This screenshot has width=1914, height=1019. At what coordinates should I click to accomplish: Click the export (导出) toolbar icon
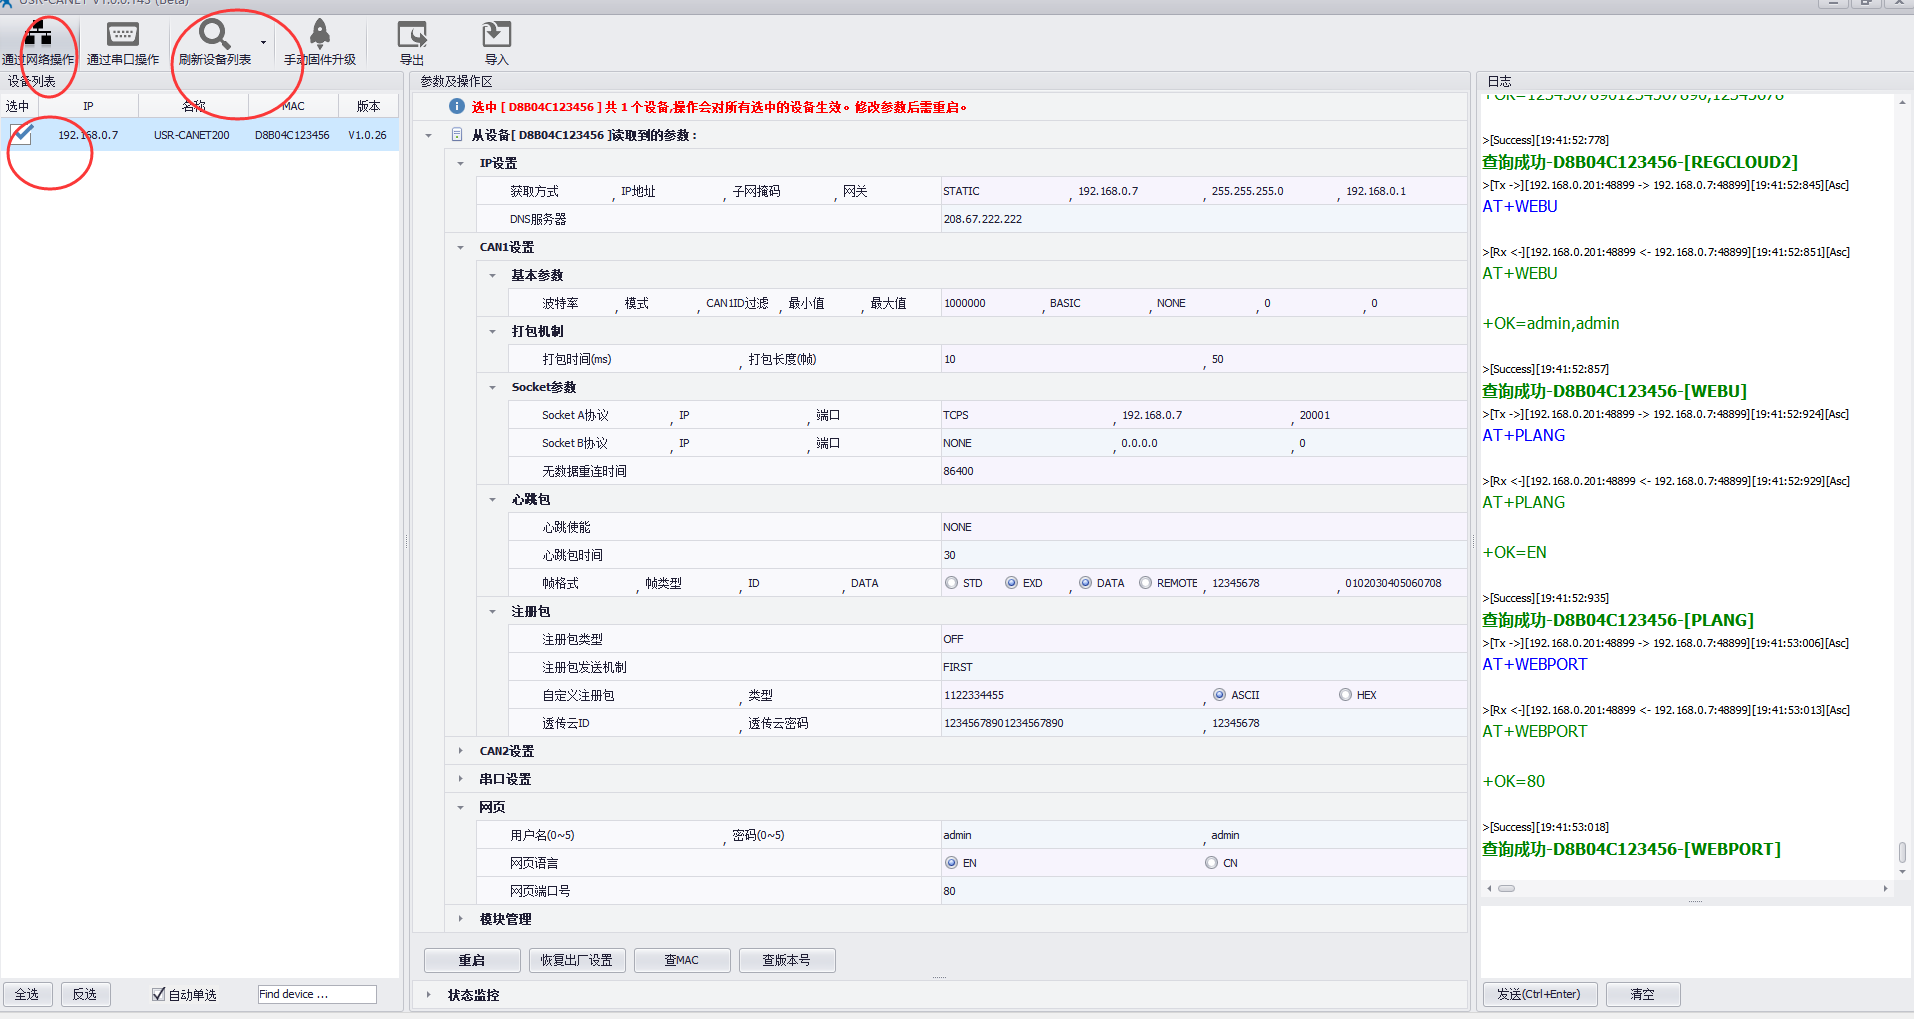coord(412,36)
